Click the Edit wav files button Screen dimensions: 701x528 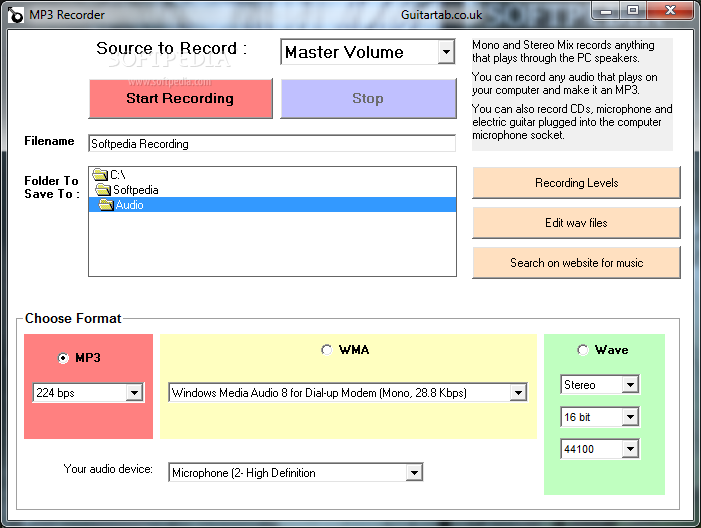point(576,223)
